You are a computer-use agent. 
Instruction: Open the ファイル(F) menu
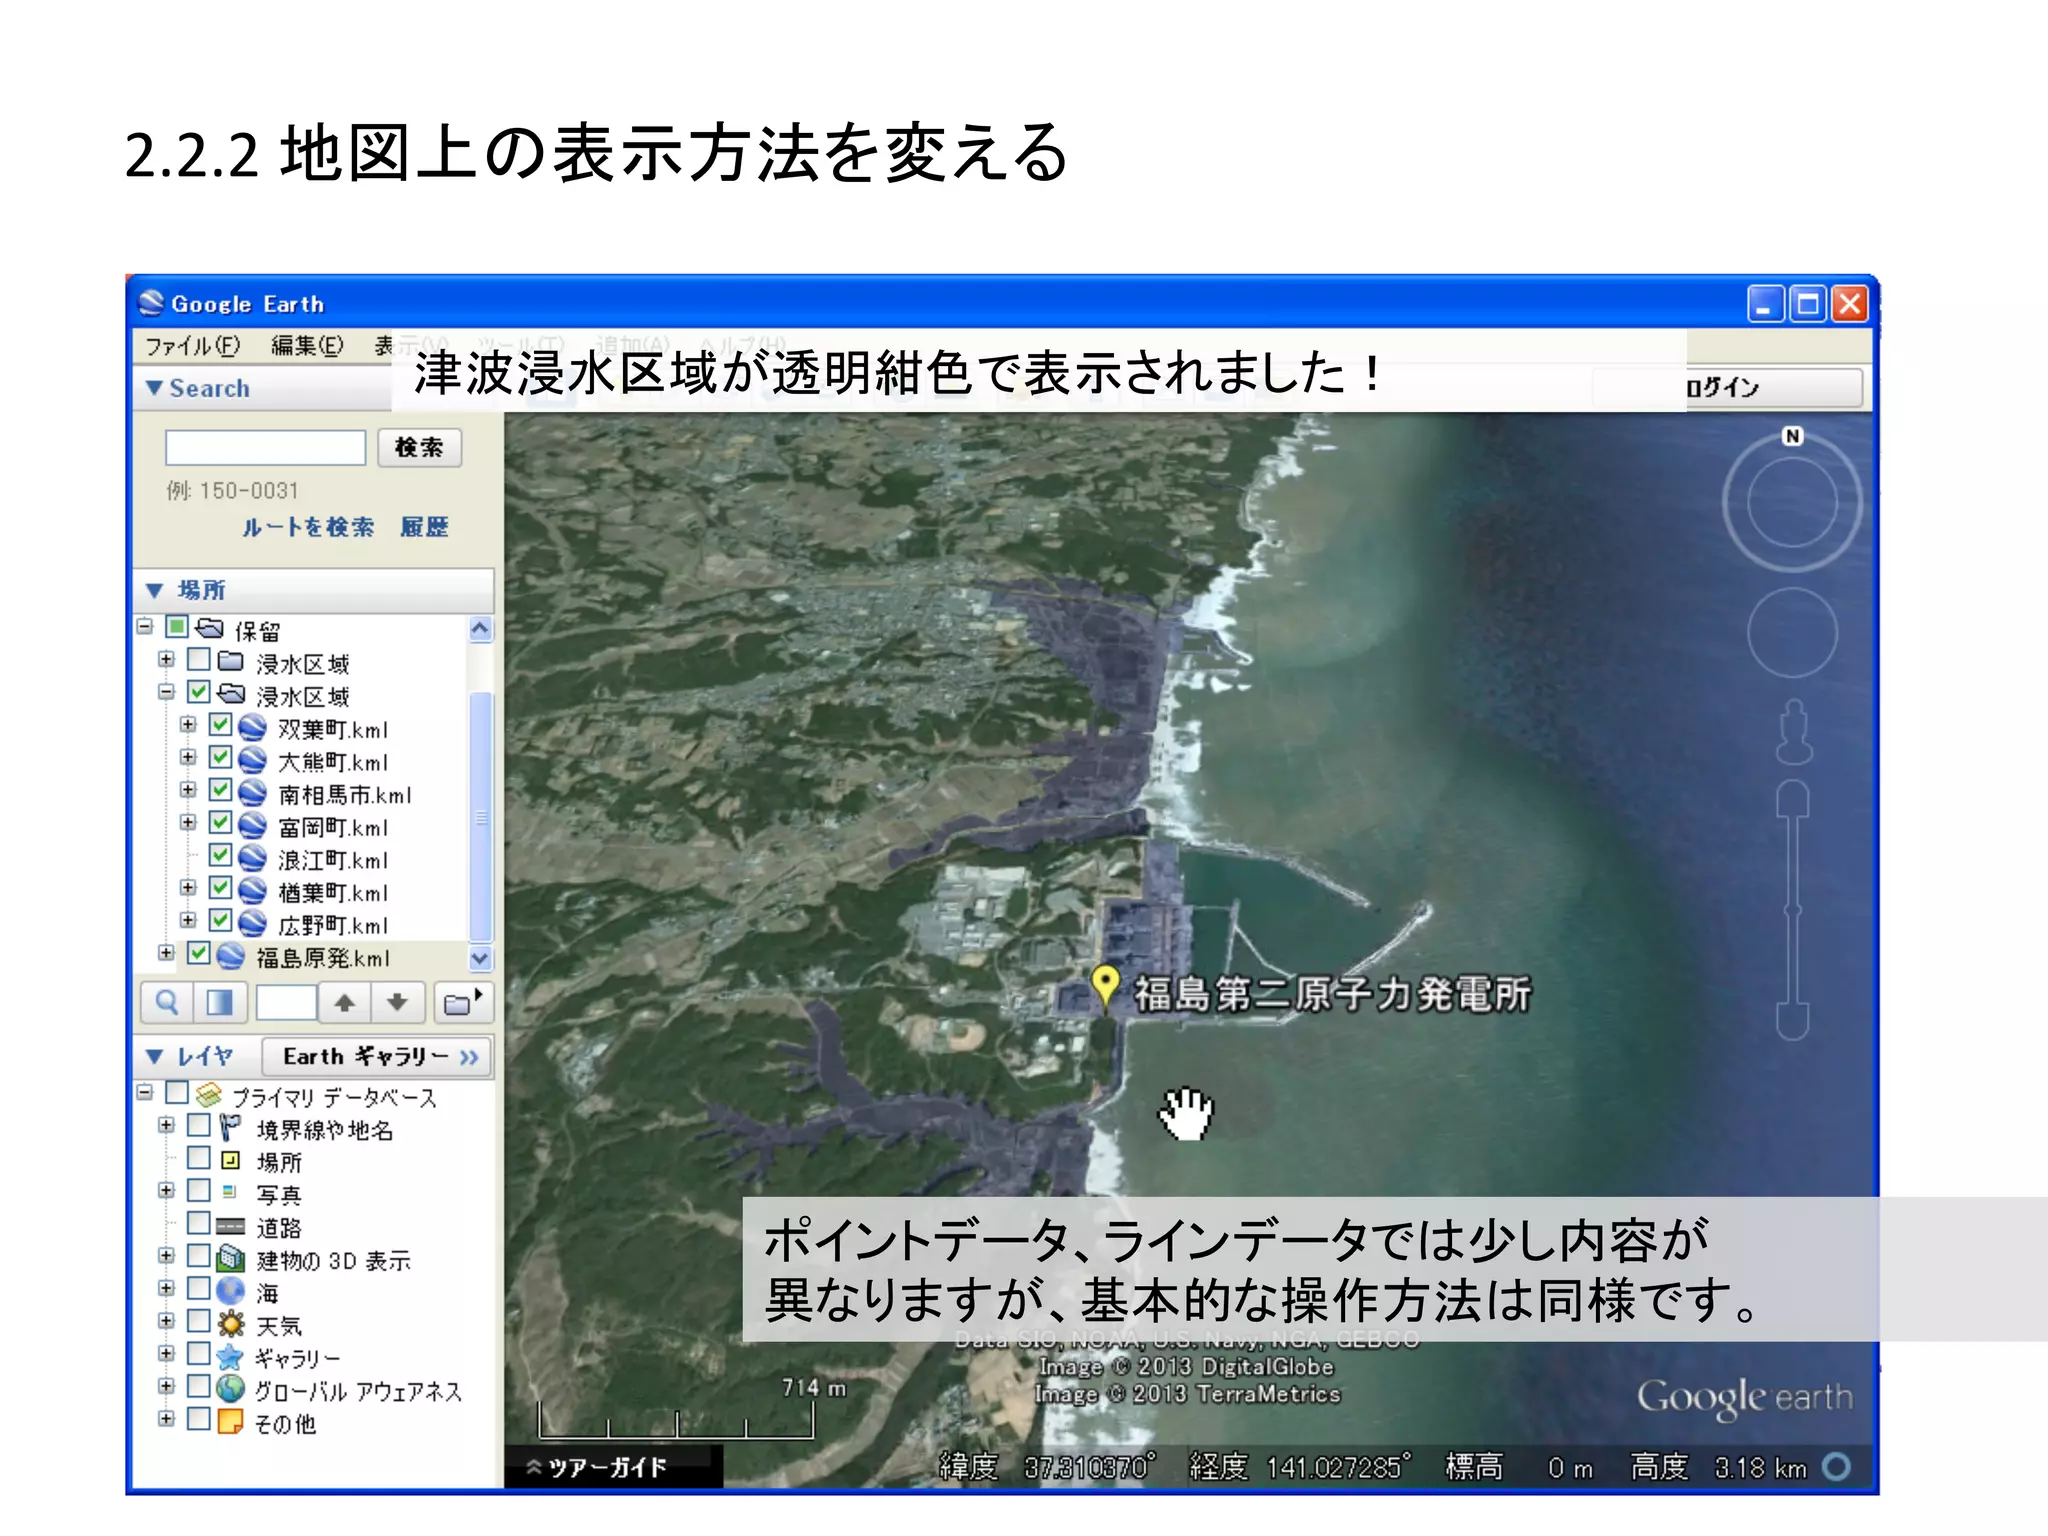click(193, 346)
